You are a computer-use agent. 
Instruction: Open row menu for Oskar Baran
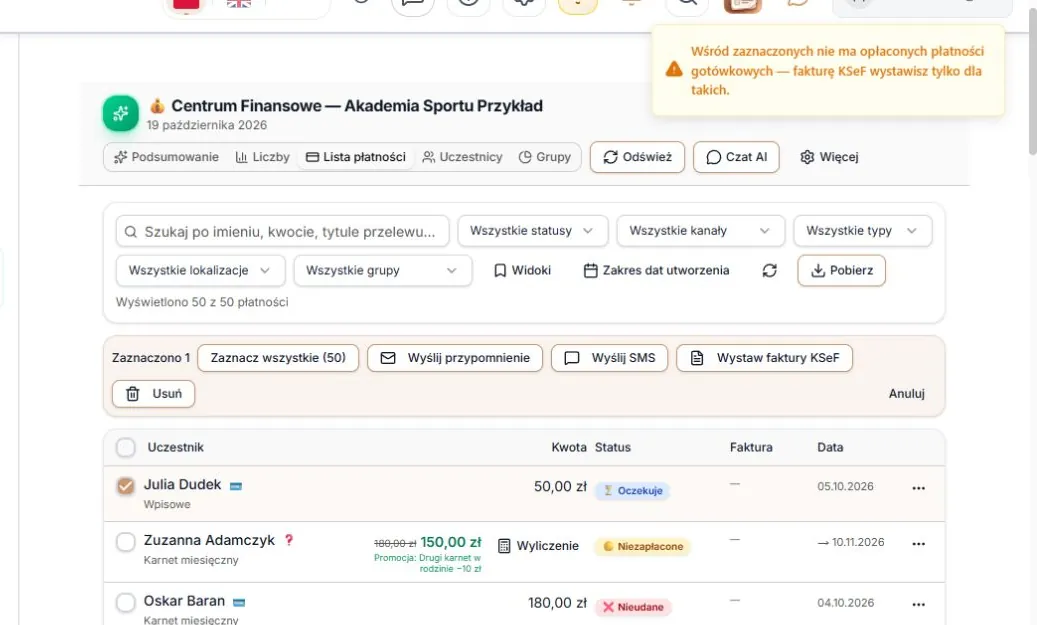click(918, 604)
